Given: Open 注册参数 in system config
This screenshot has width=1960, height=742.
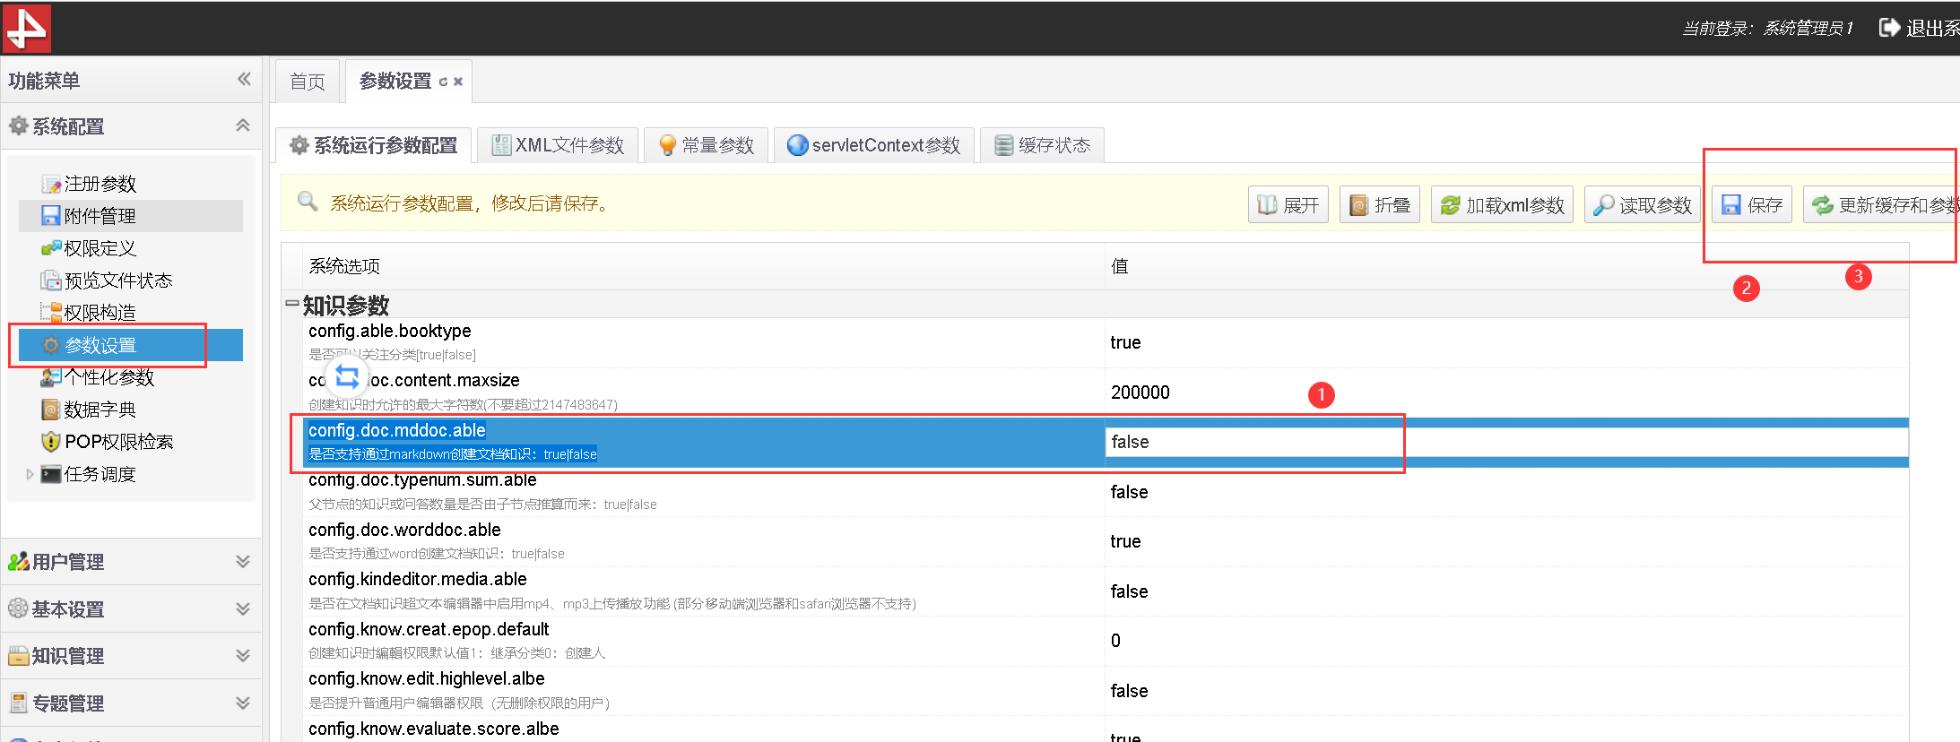Looking at the screenshot, I should (100, 184).
